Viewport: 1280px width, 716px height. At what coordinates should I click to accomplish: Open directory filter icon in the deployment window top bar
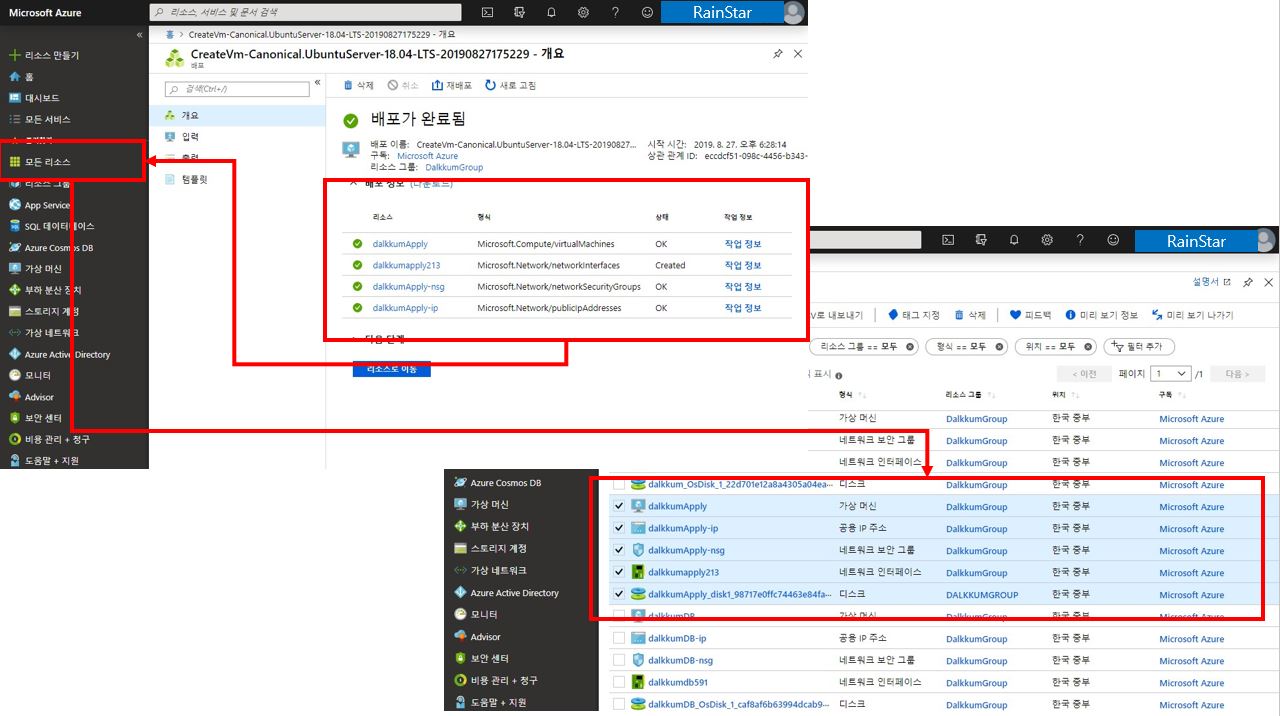pos(519,13)
